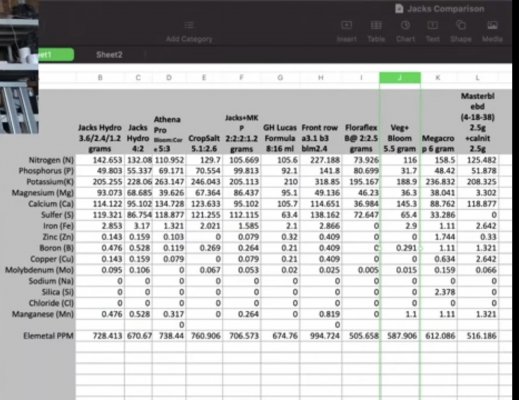Click the Front row a3.1 b3 header
The width and height of the screenshot is (519, 400).
click(x=319, y=138)
